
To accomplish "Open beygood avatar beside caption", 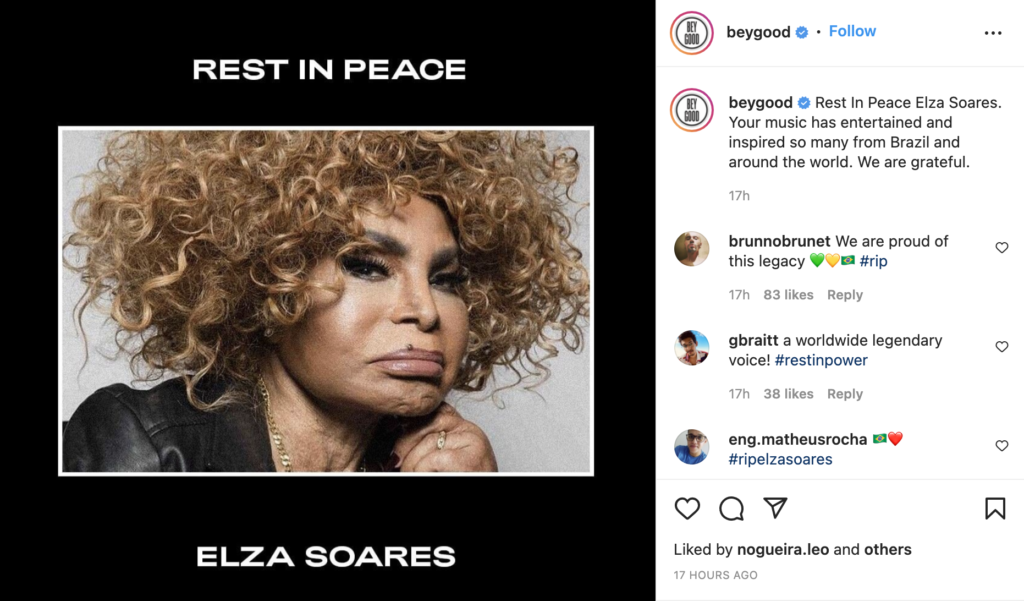I will [692, 110].
